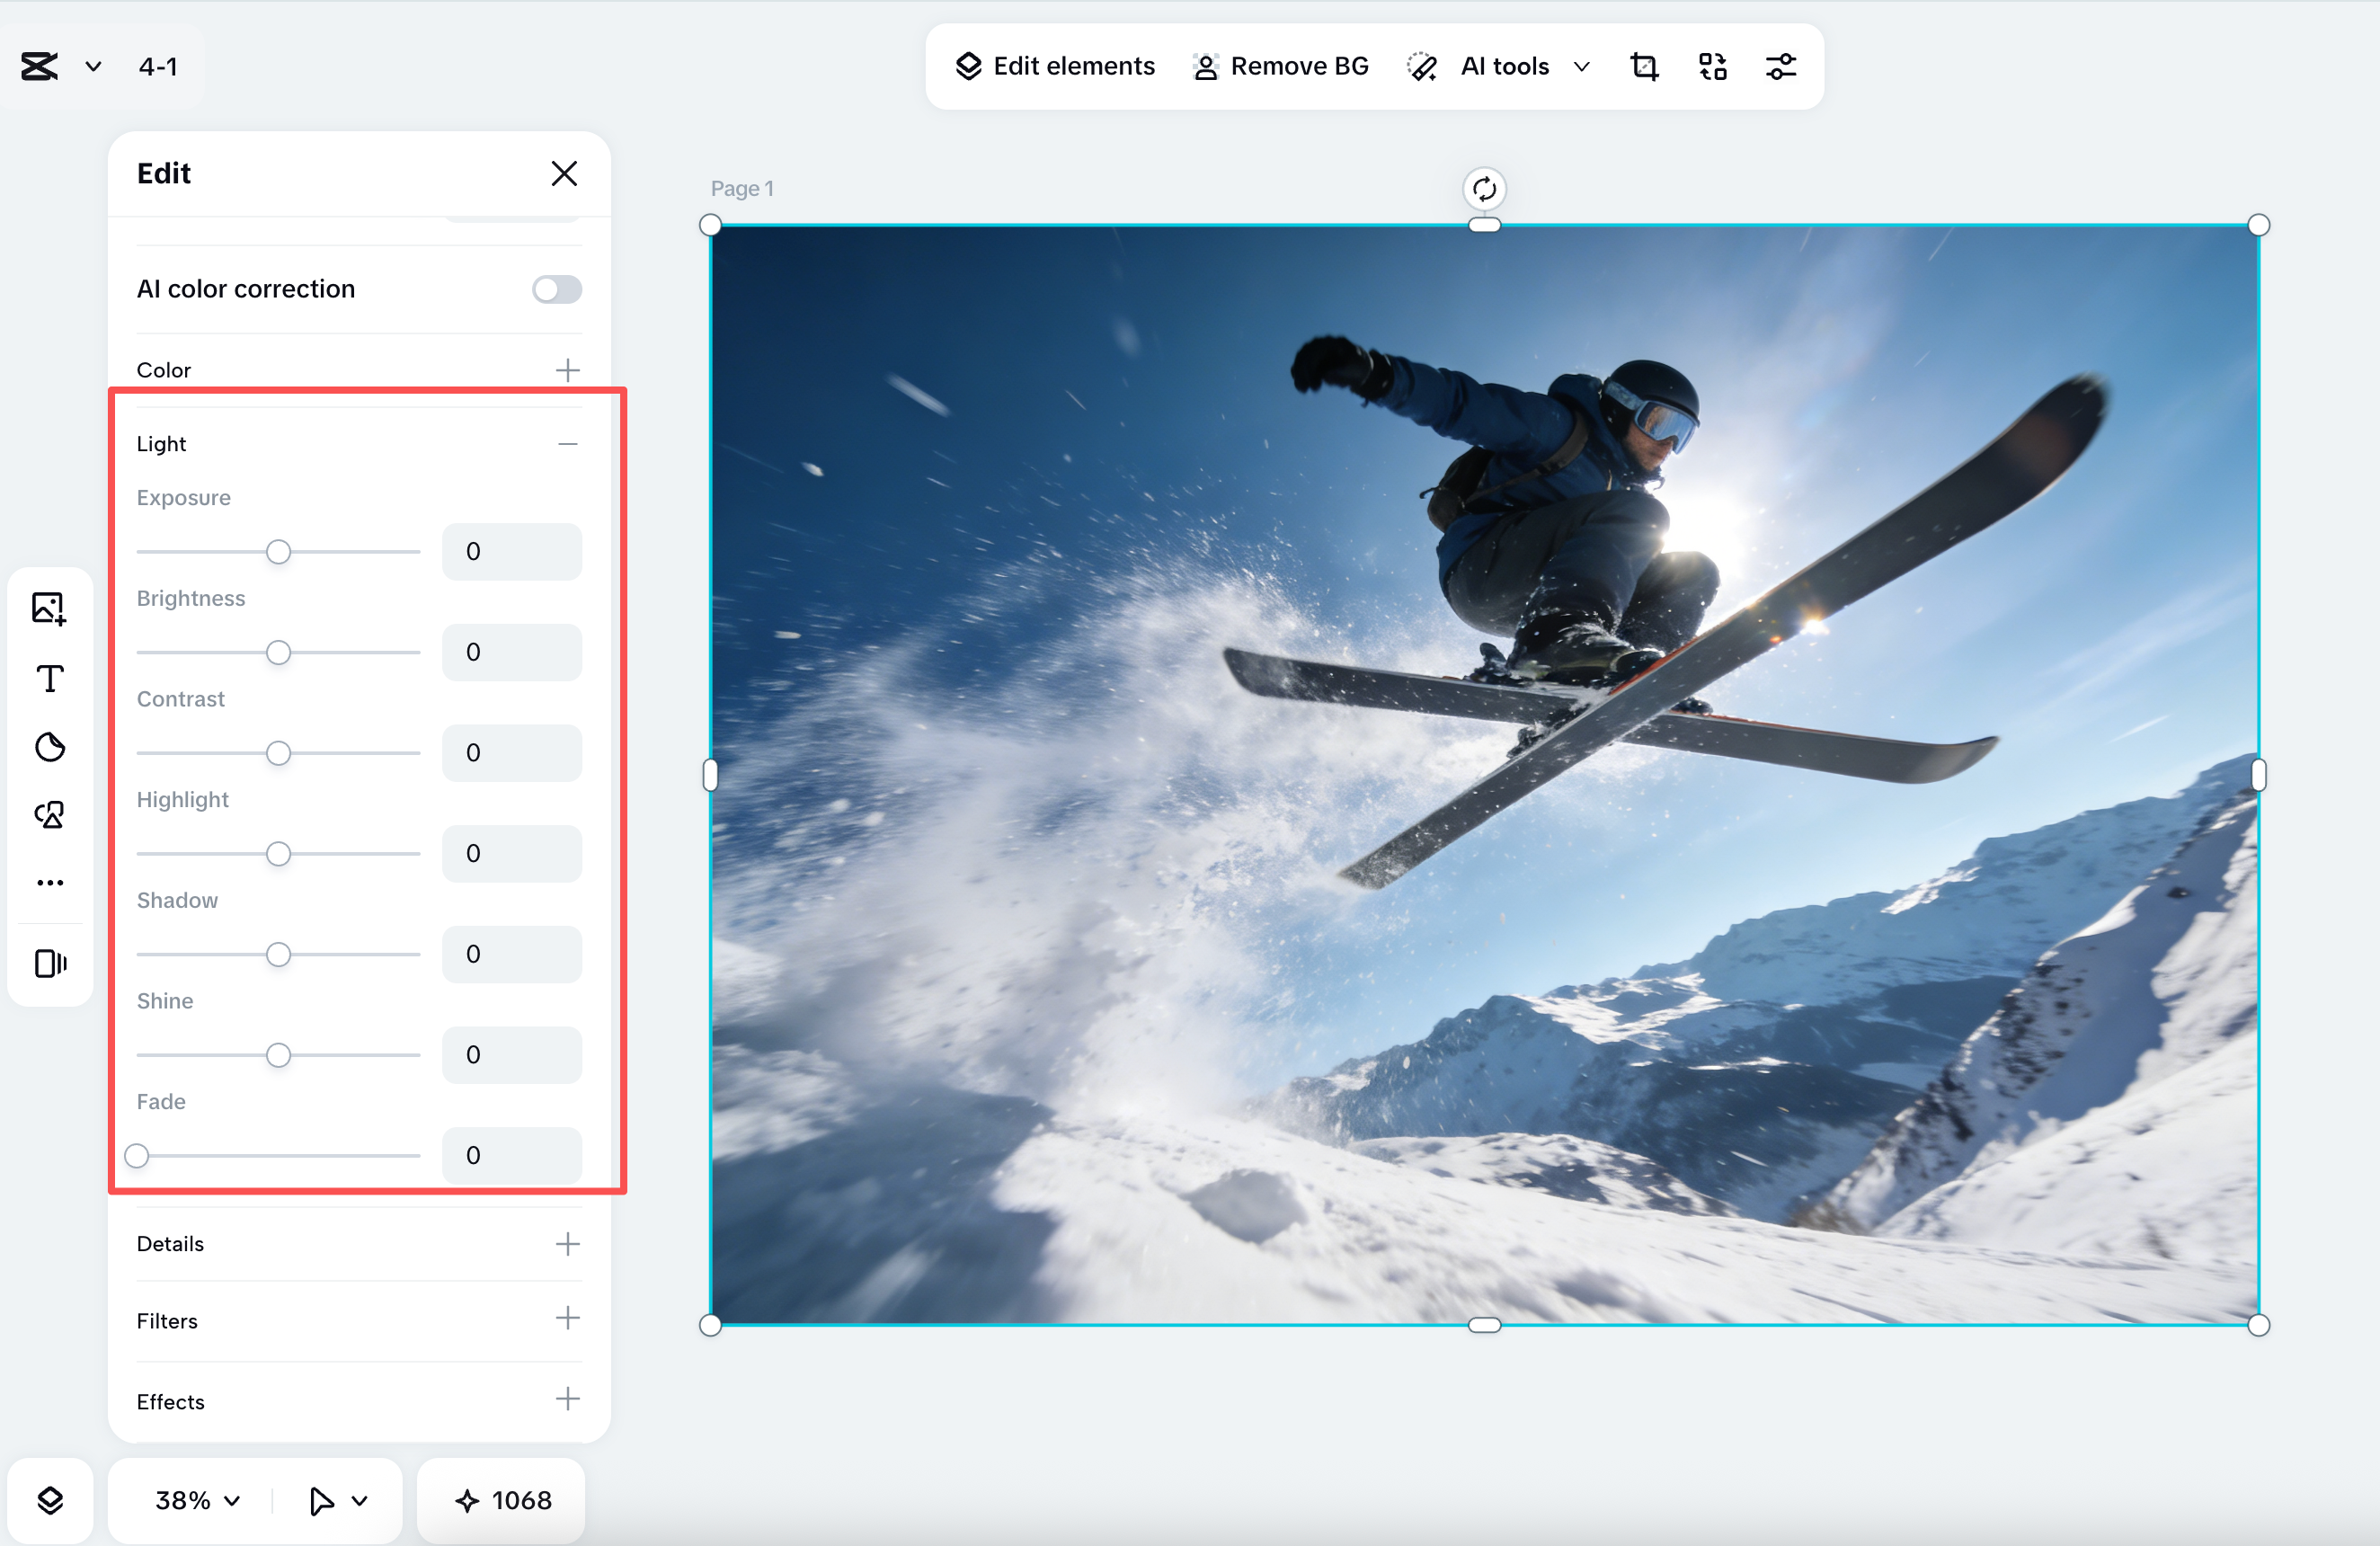Select the Text tool in left sidebar
2380x1546 pixels.
[50, 679]
